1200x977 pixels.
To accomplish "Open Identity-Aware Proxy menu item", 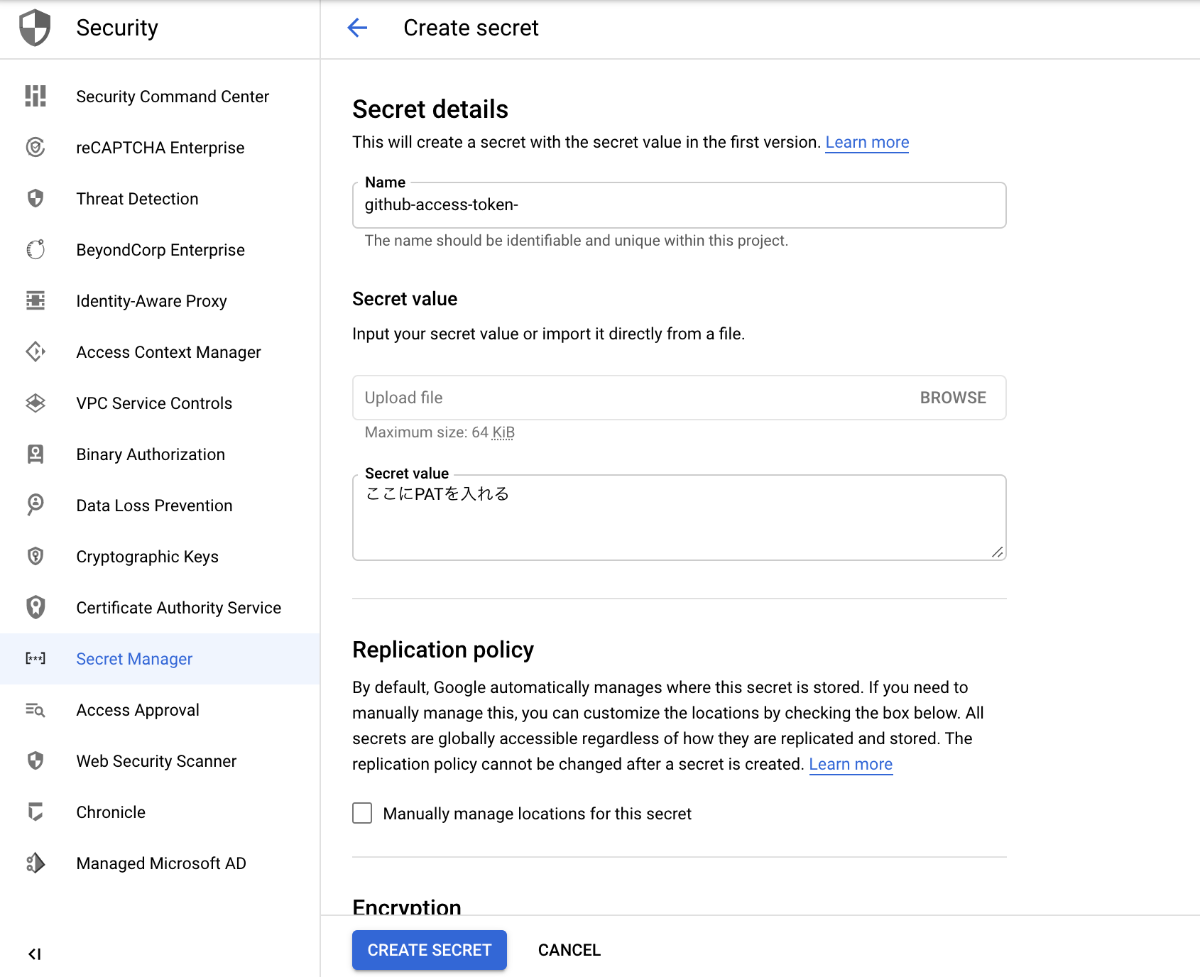I will click(160, 301).
